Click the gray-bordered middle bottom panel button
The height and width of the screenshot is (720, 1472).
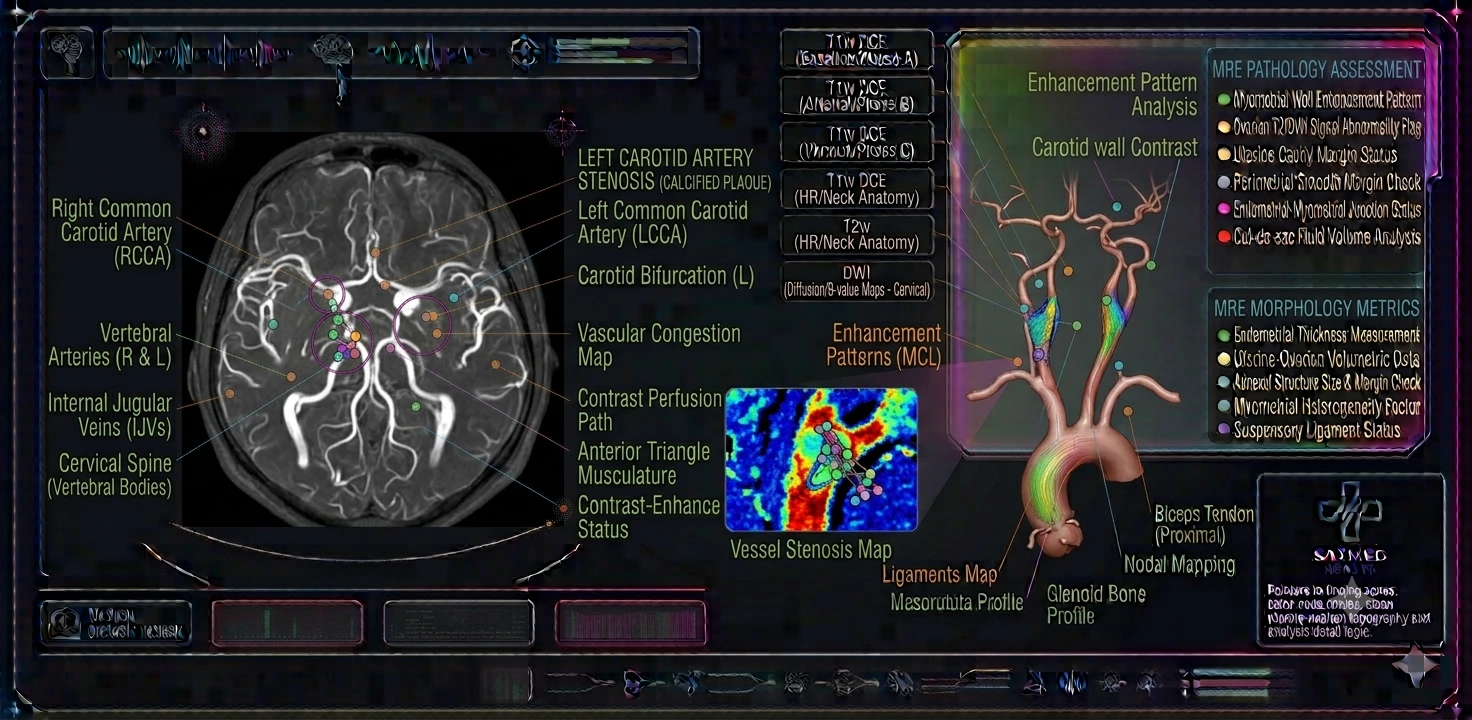(x=459, y=623)
